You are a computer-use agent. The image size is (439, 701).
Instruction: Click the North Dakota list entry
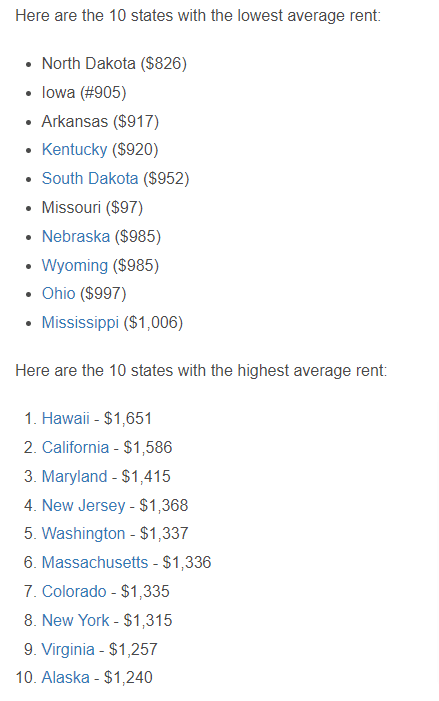(114, 63)
